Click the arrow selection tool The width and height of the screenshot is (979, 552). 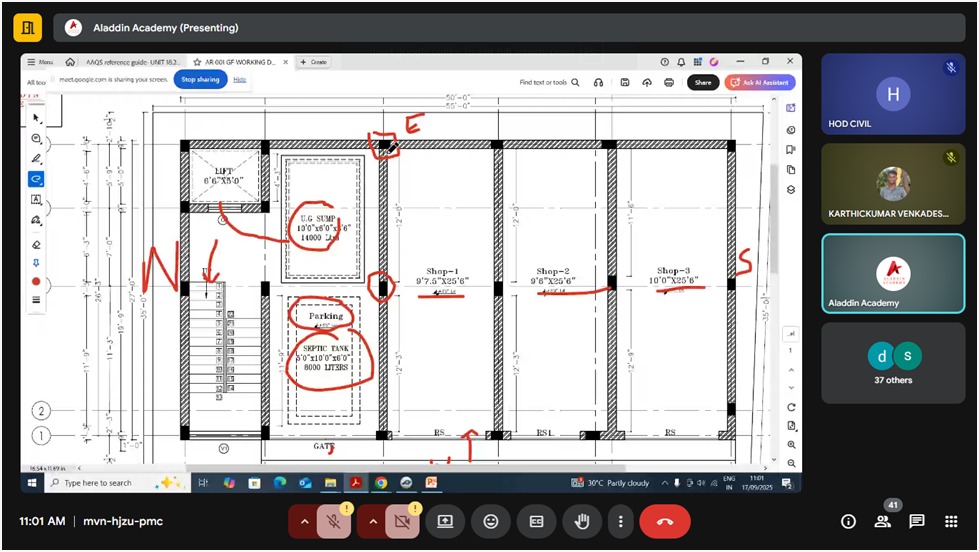point(37,118)
